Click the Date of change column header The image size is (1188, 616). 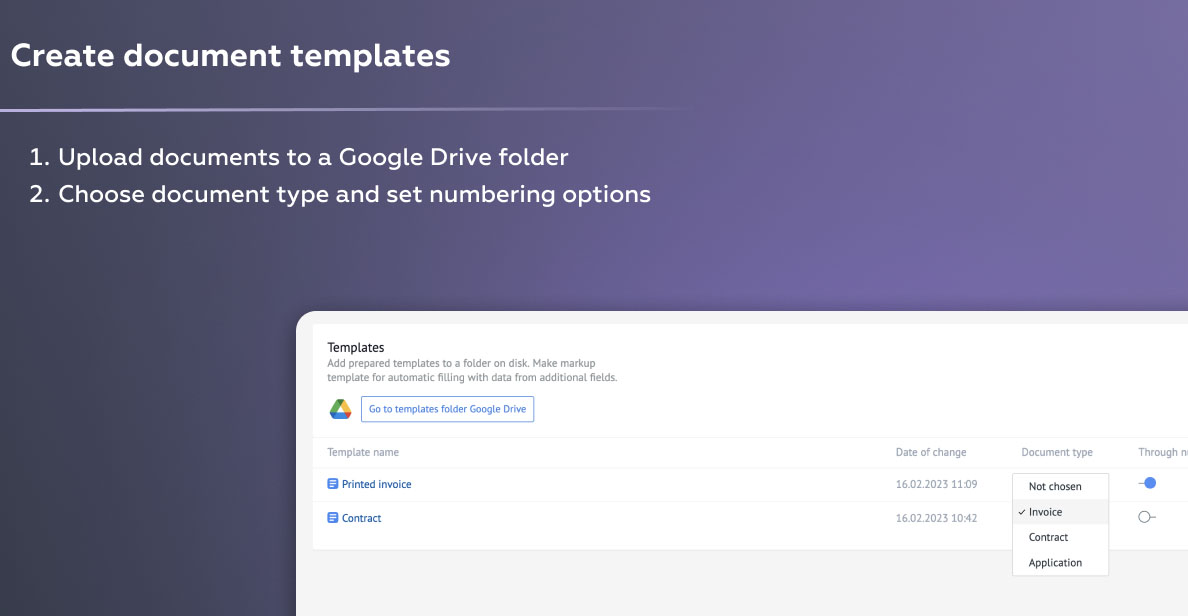931,452
